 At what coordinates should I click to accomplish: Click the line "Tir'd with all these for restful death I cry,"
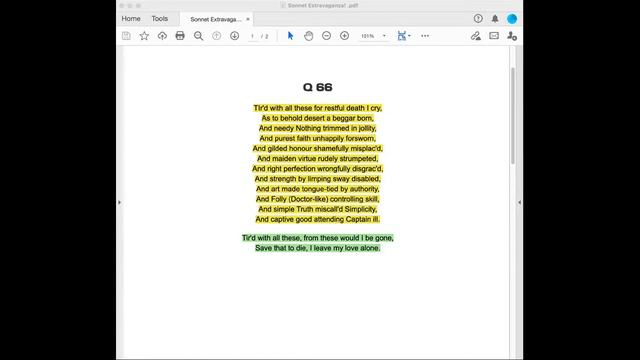click(x=318, y=108)
